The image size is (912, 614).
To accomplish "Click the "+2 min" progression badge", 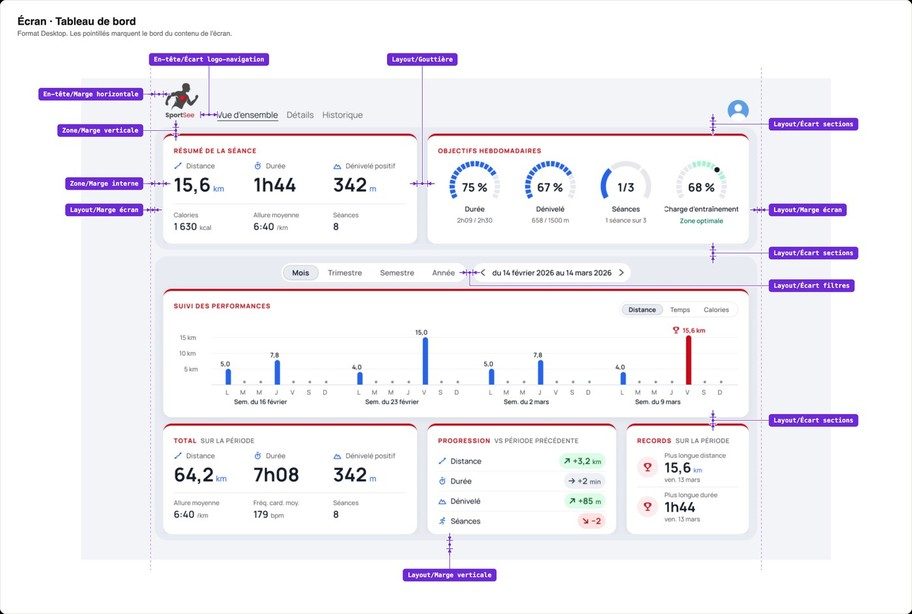I will coord(585,481).
